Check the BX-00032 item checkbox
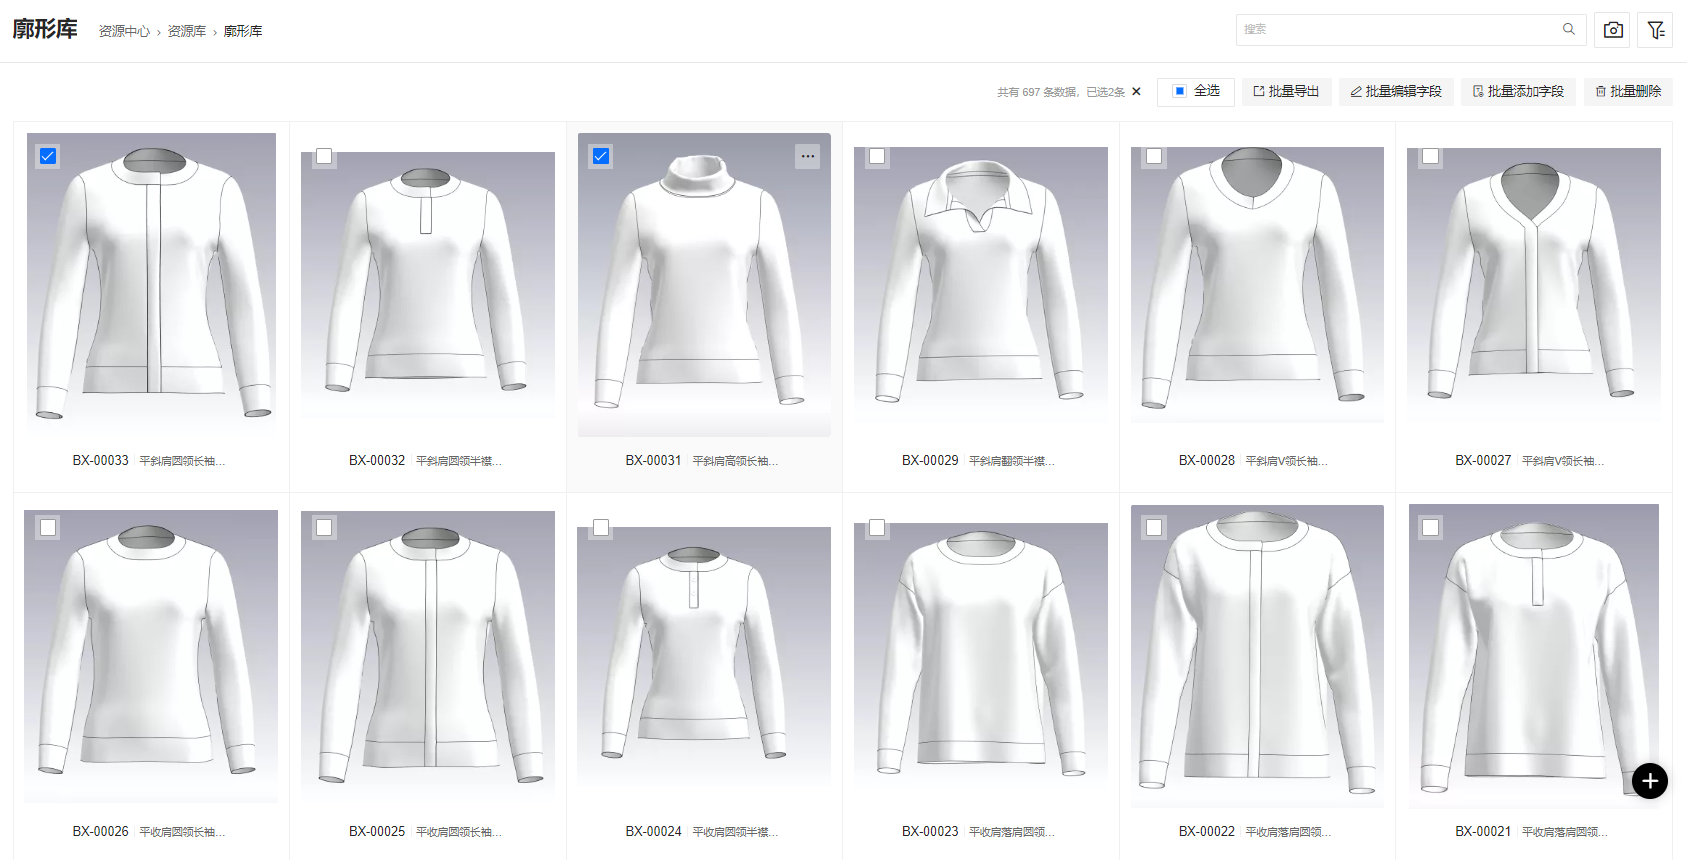The width and height of the screenshot is (1687, 860). pyautogui.click(x=324, y=156)
